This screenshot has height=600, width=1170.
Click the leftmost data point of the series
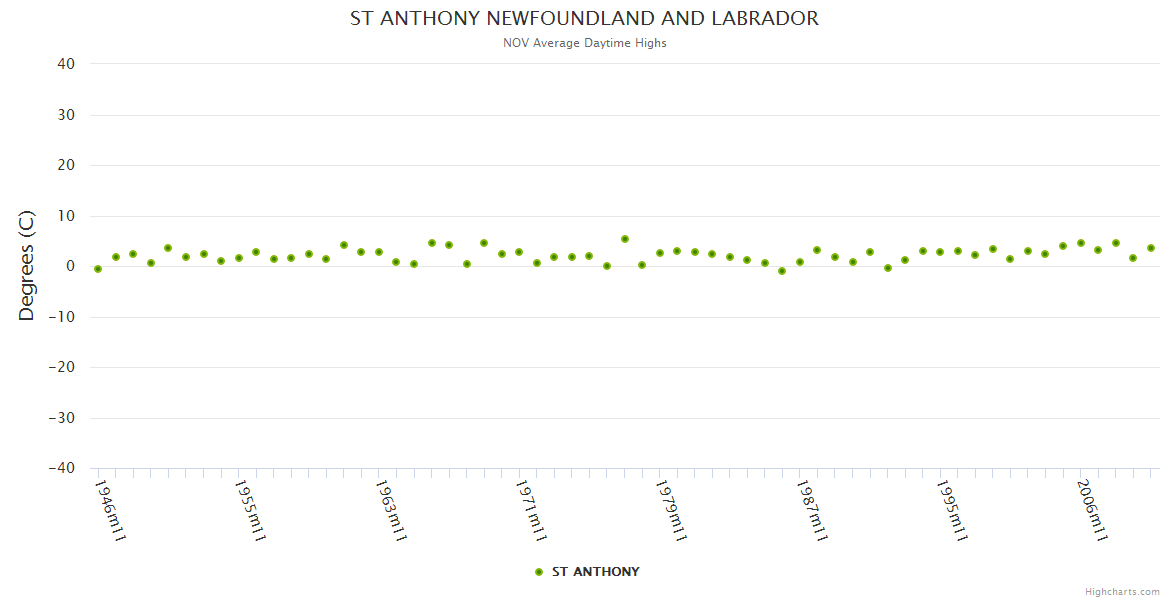point(98,269)
